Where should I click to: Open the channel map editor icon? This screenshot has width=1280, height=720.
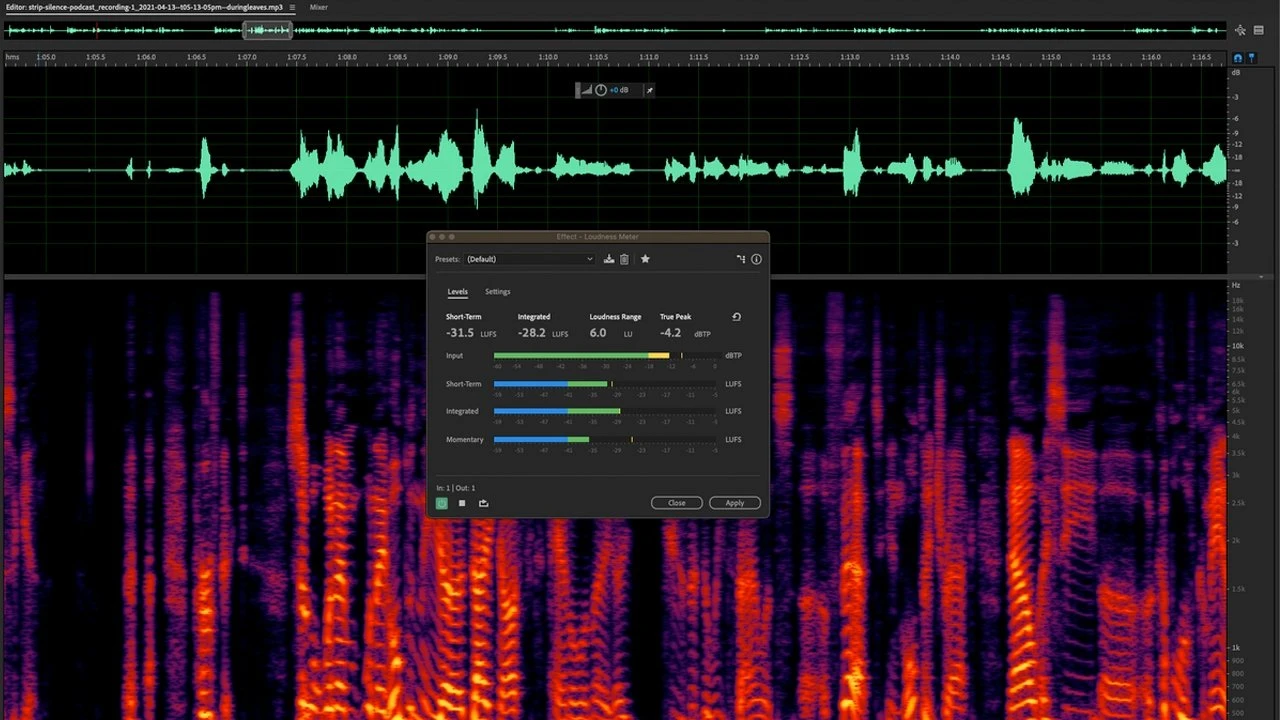(741, 259)
